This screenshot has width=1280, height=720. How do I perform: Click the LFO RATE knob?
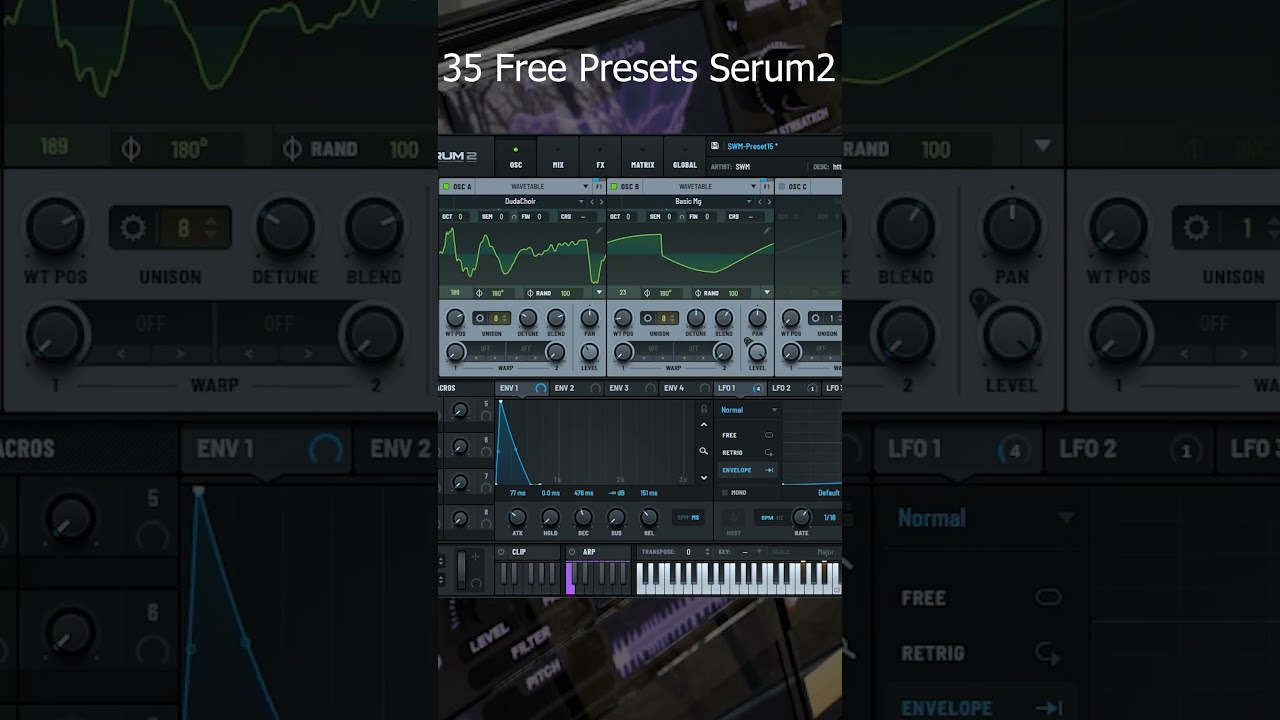pyautogui.click(x=801, y=517)
